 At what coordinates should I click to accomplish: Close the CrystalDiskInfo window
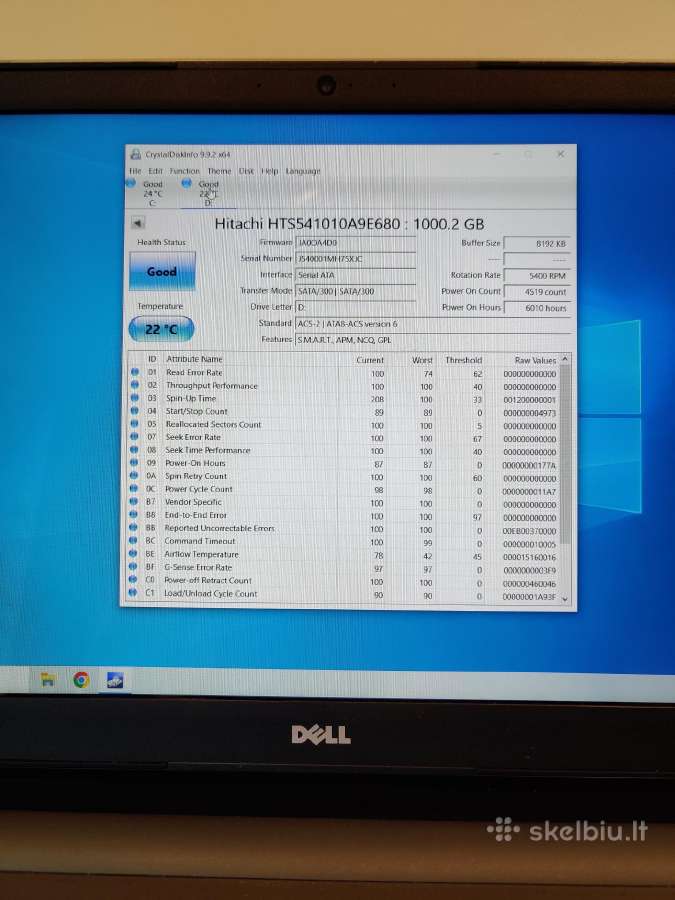pyautogui.click(x=560, y=154)
